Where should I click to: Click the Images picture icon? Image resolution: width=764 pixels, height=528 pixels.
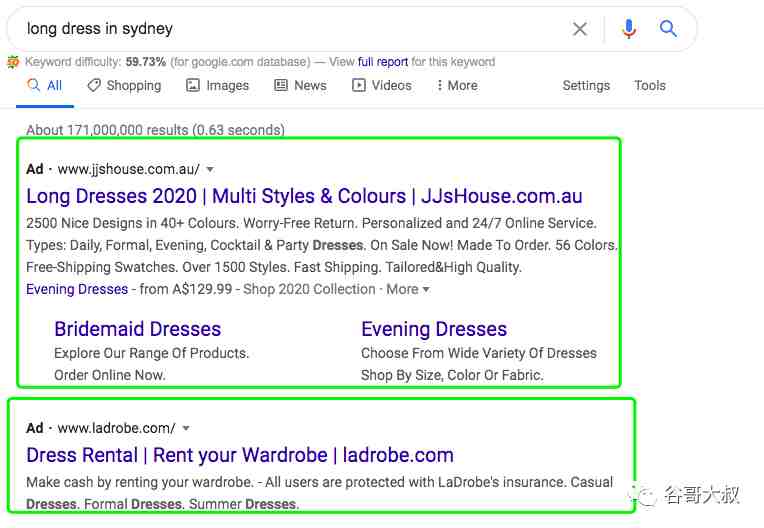pyautogui.click(x=193, y=85)
